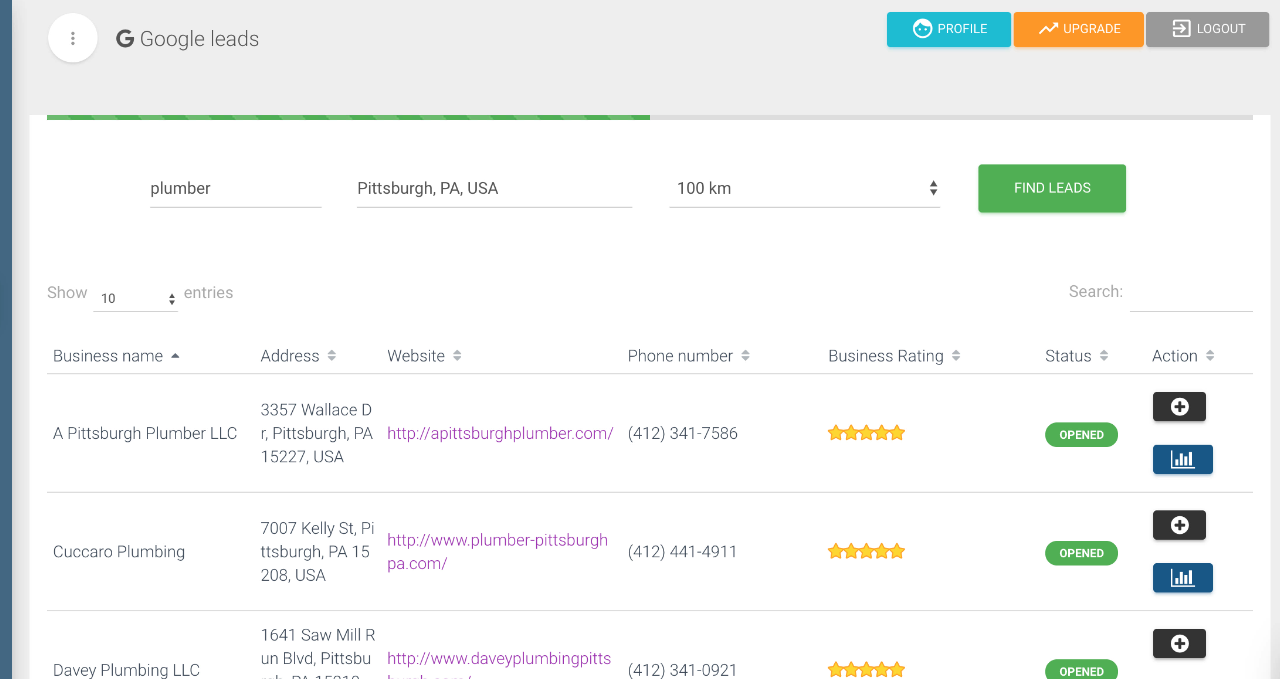Image resolution: width=1280 pixels, height=679 pixels.
Task: Sort table by Action column
Action: point(1183,356)
